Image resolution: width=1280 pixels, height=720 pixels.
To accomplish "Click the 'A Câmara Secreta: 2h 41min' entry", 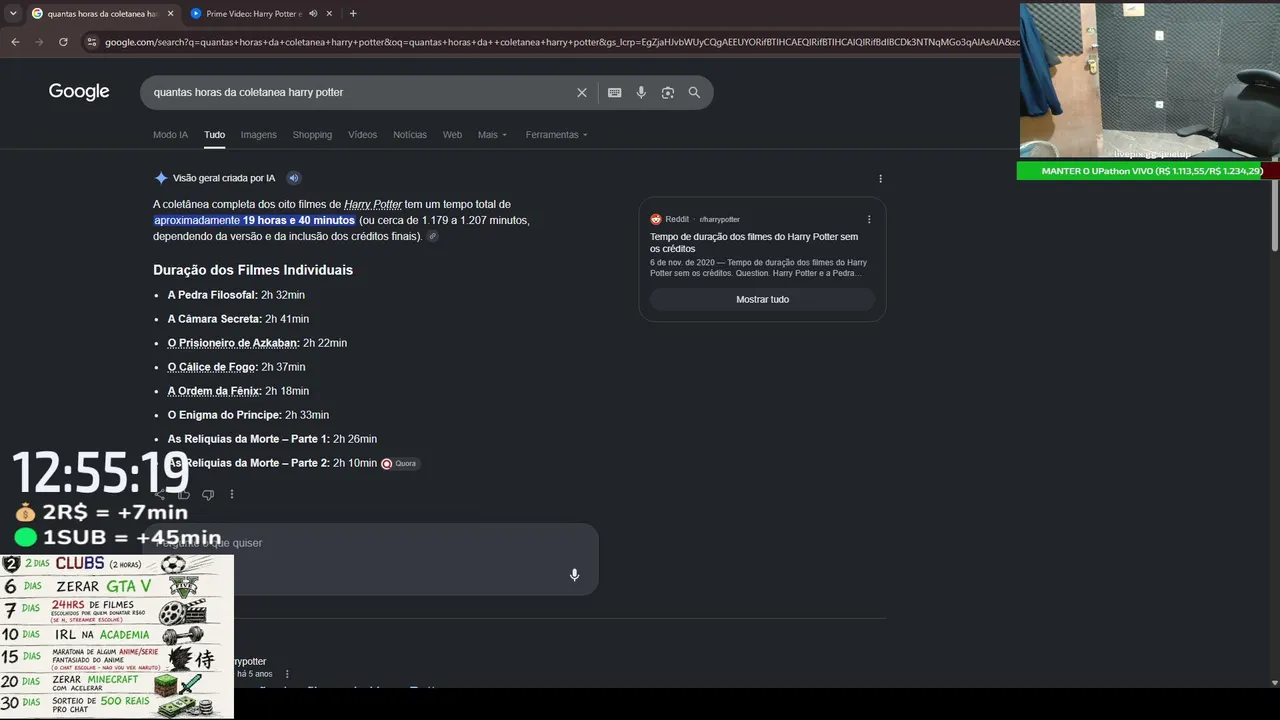I will click(238, 319).
